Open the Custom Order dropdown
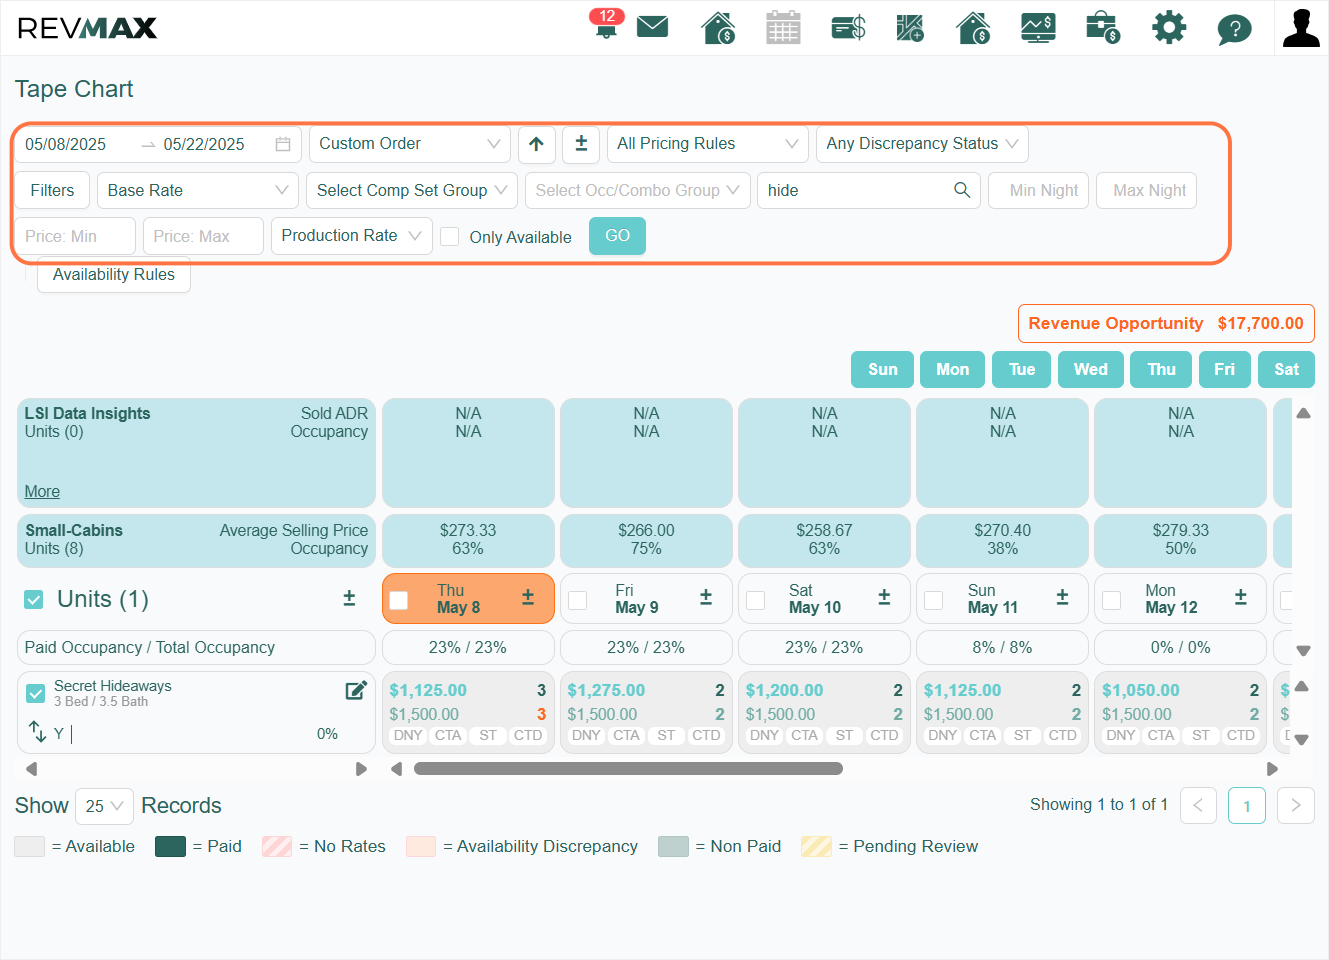Viewport: 1329px width, 960px height. coord(410,144)
